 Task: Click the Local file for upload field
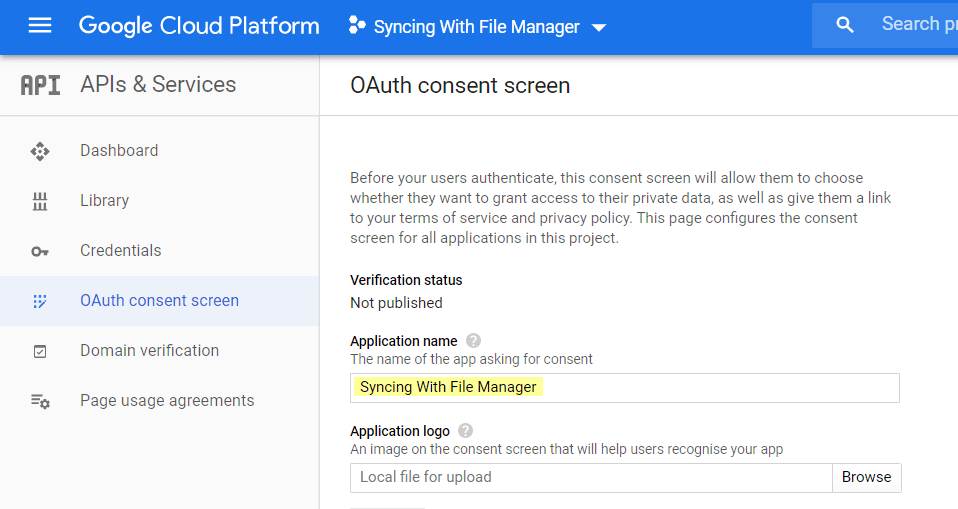tap(590, 478)
